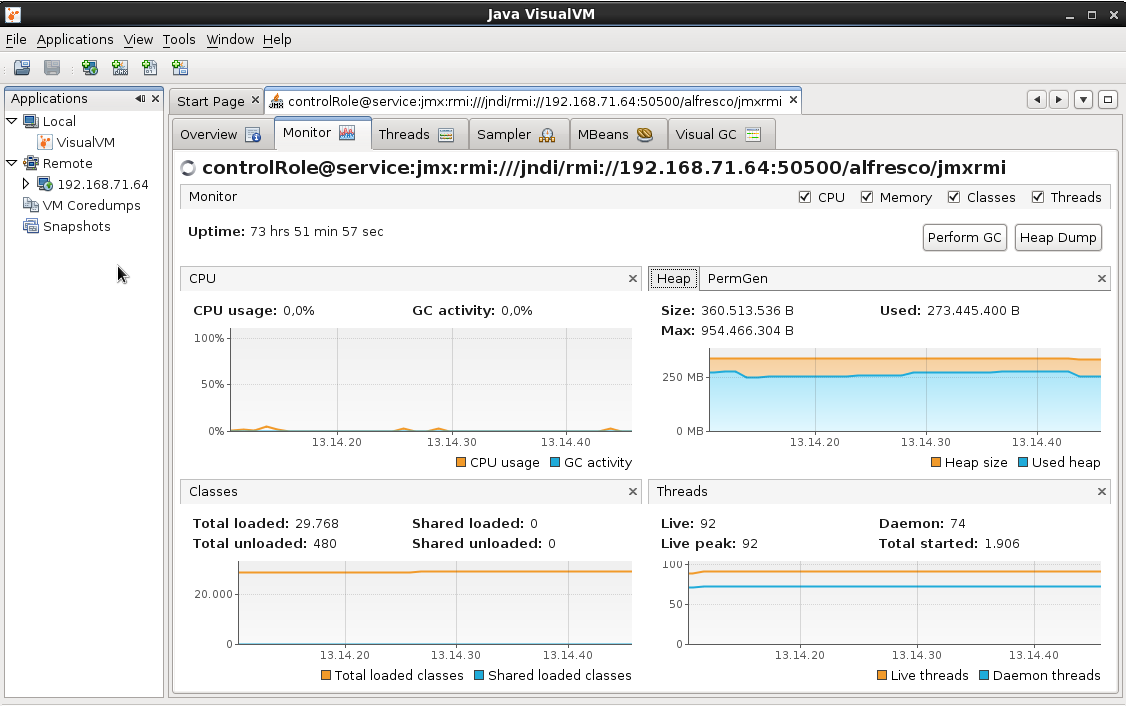Open the Help menu
Viewport: 1126px width, 706px height.
tap(277, 40)
